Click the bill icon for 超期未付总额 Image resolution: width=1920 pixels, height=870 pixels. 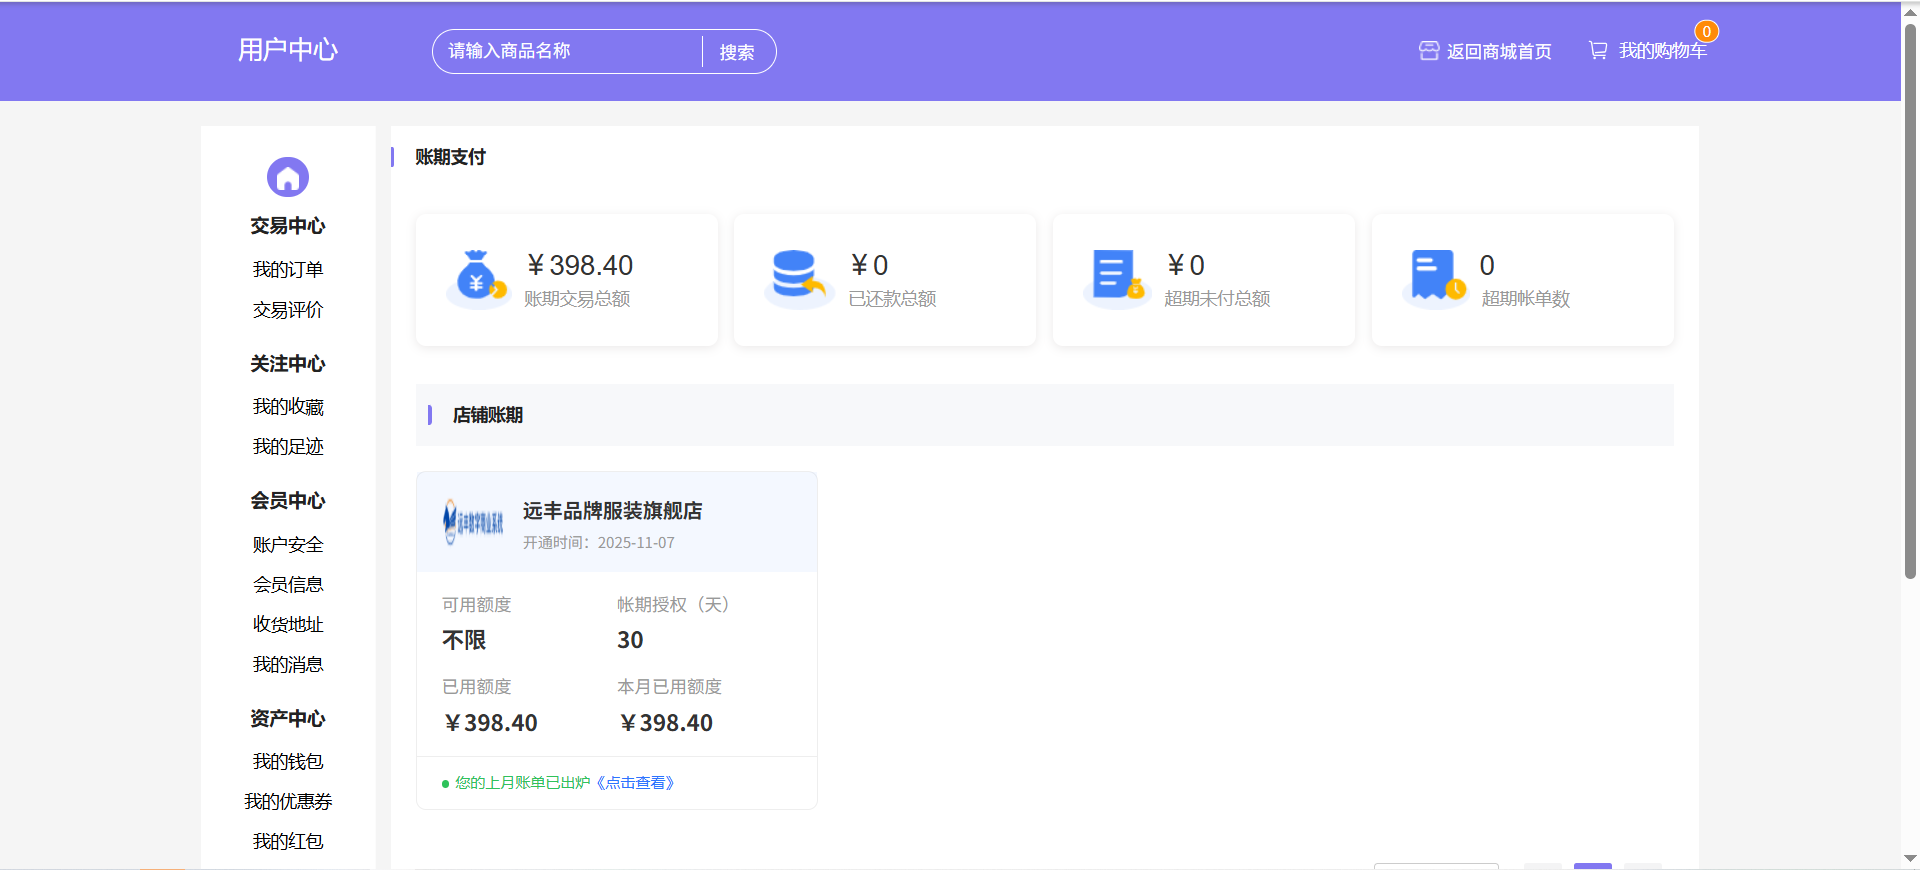(1116, 276)
